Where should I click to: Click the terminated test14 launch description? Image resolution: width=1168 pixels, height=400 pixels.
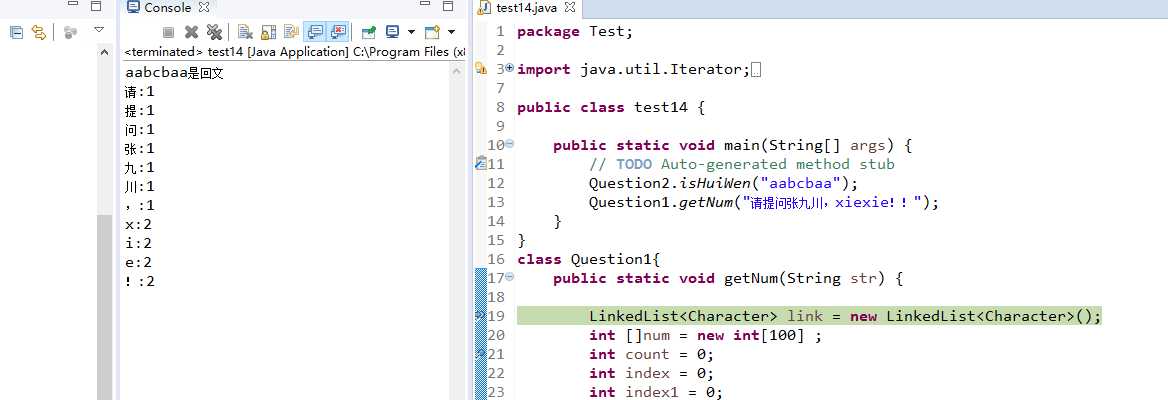click(295, 52)
